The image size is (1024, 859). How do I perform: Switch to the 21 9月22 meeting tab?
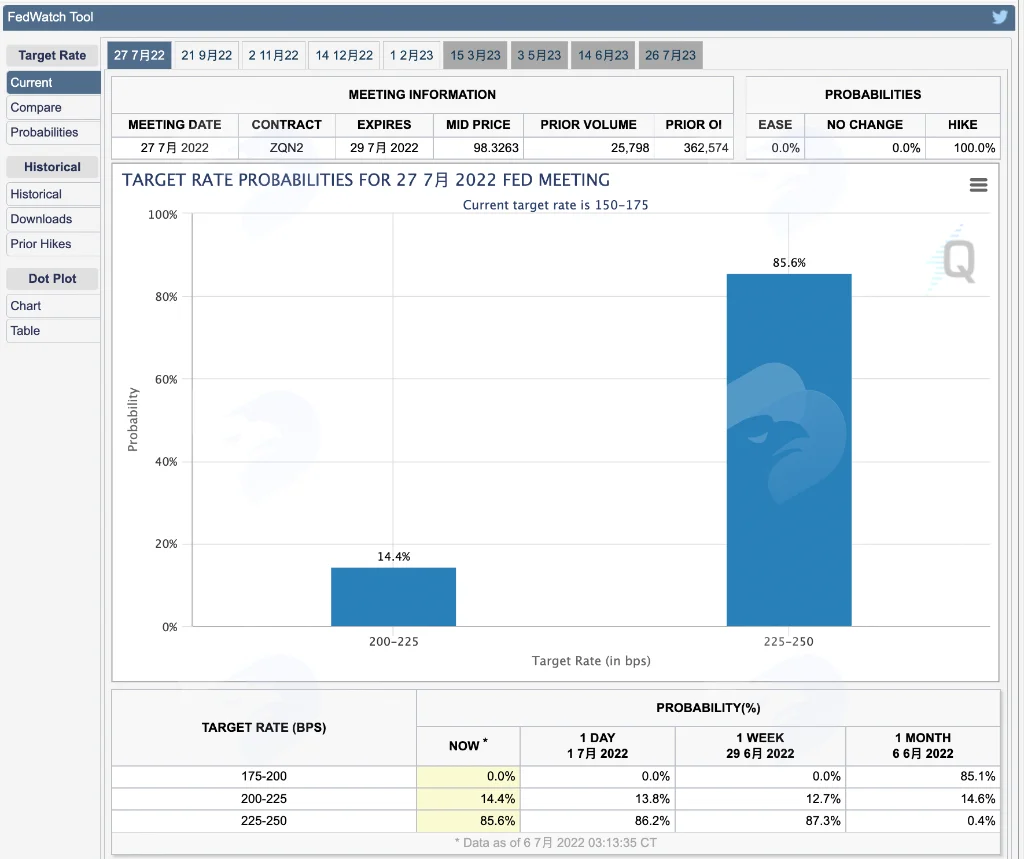[x=206, y=56]
